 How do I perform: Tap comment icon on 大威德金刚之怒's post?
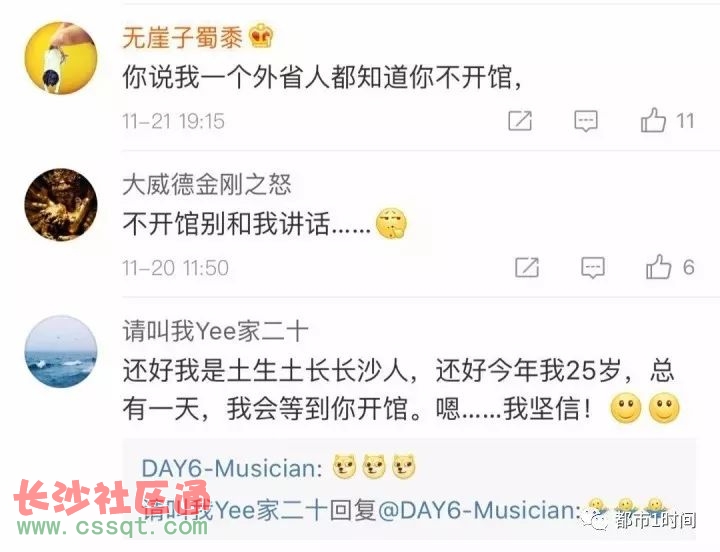click(x=593, y=267)
